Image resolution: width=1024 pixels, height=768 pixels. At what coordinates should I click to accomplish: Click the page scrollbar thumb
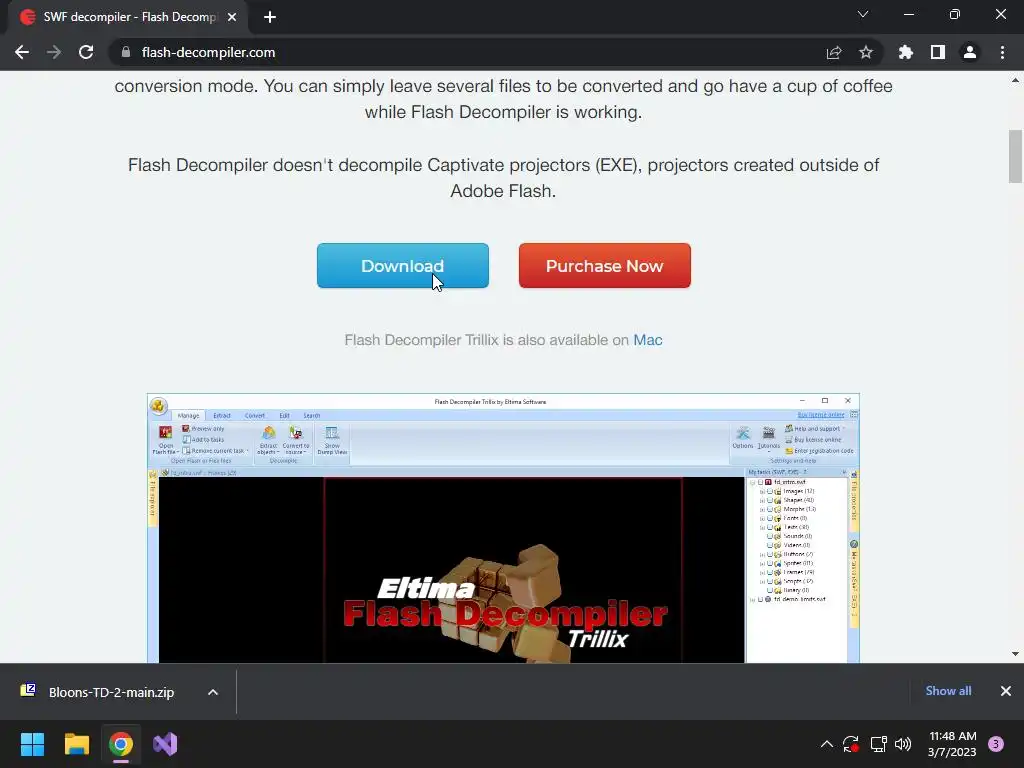click(x=1015, y=157)
